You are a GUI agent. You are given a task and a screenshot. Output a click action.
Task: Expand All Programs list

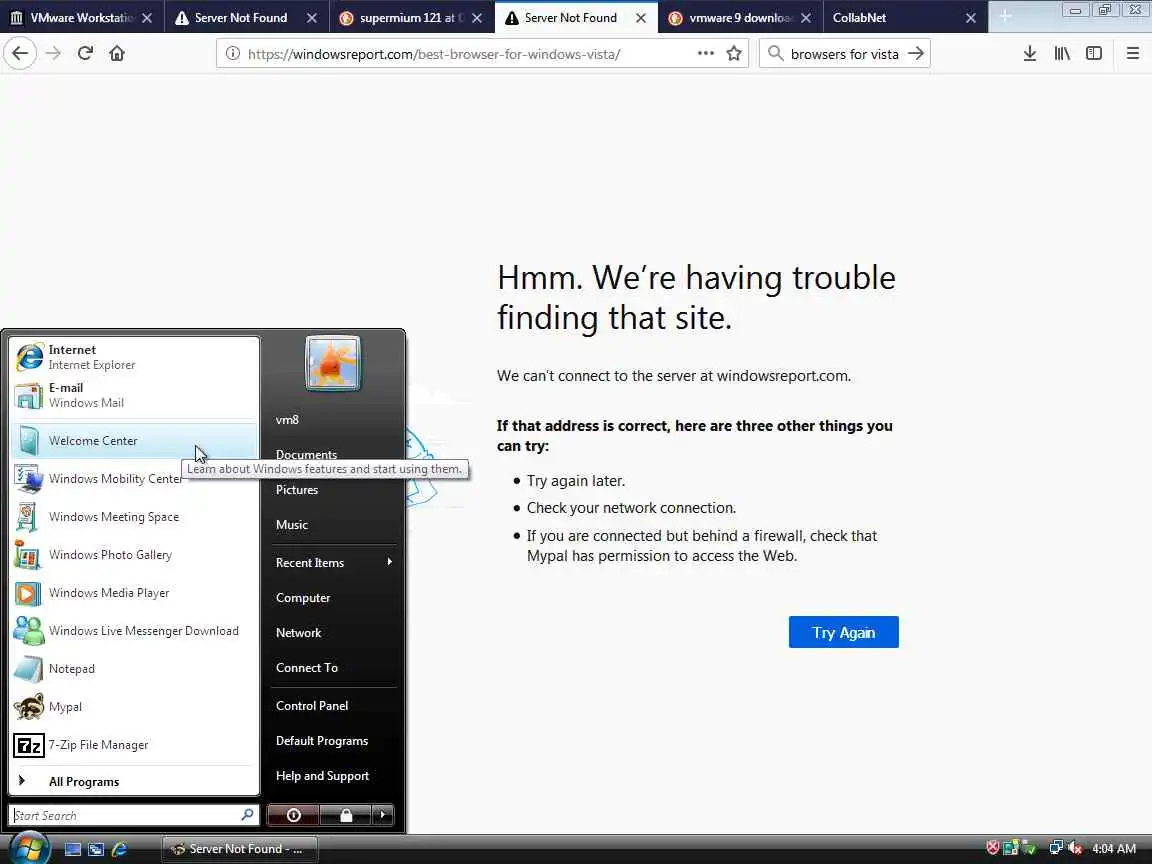tap(134, 782)
